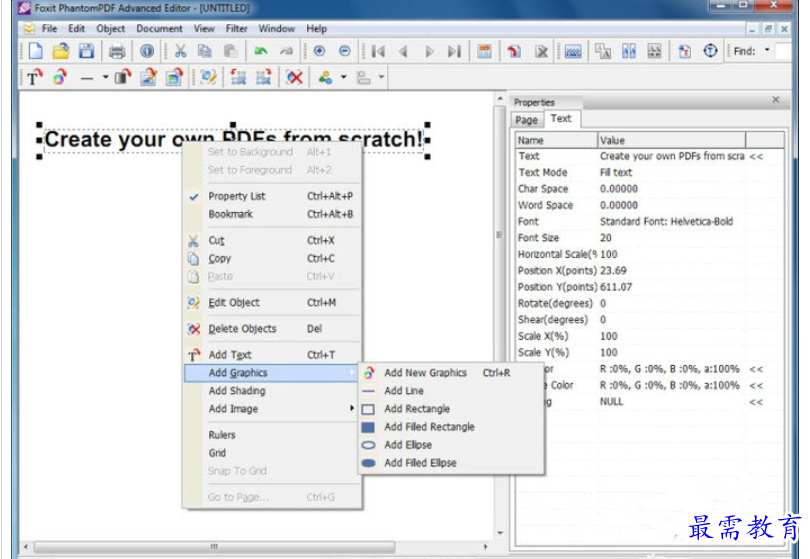Viewport: 810px width, 559px height.
Task: Select the Add Text tool icon
Action: pos(35,77)
